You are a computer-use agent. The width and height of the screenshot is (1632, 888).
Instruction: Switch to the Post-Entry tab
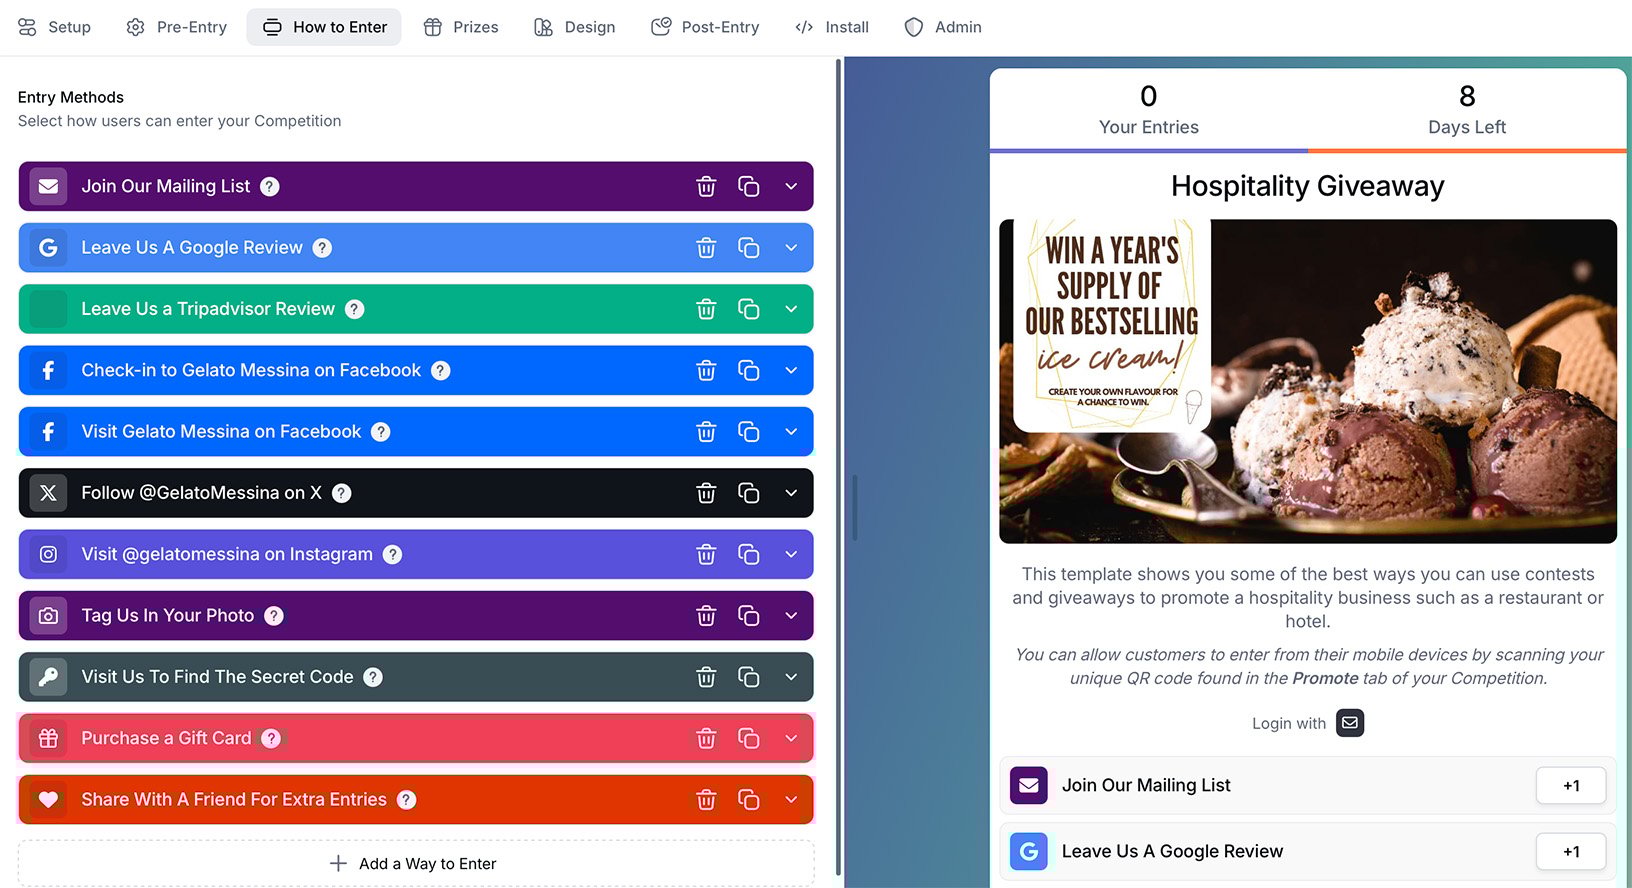click(x=705, y=27)
